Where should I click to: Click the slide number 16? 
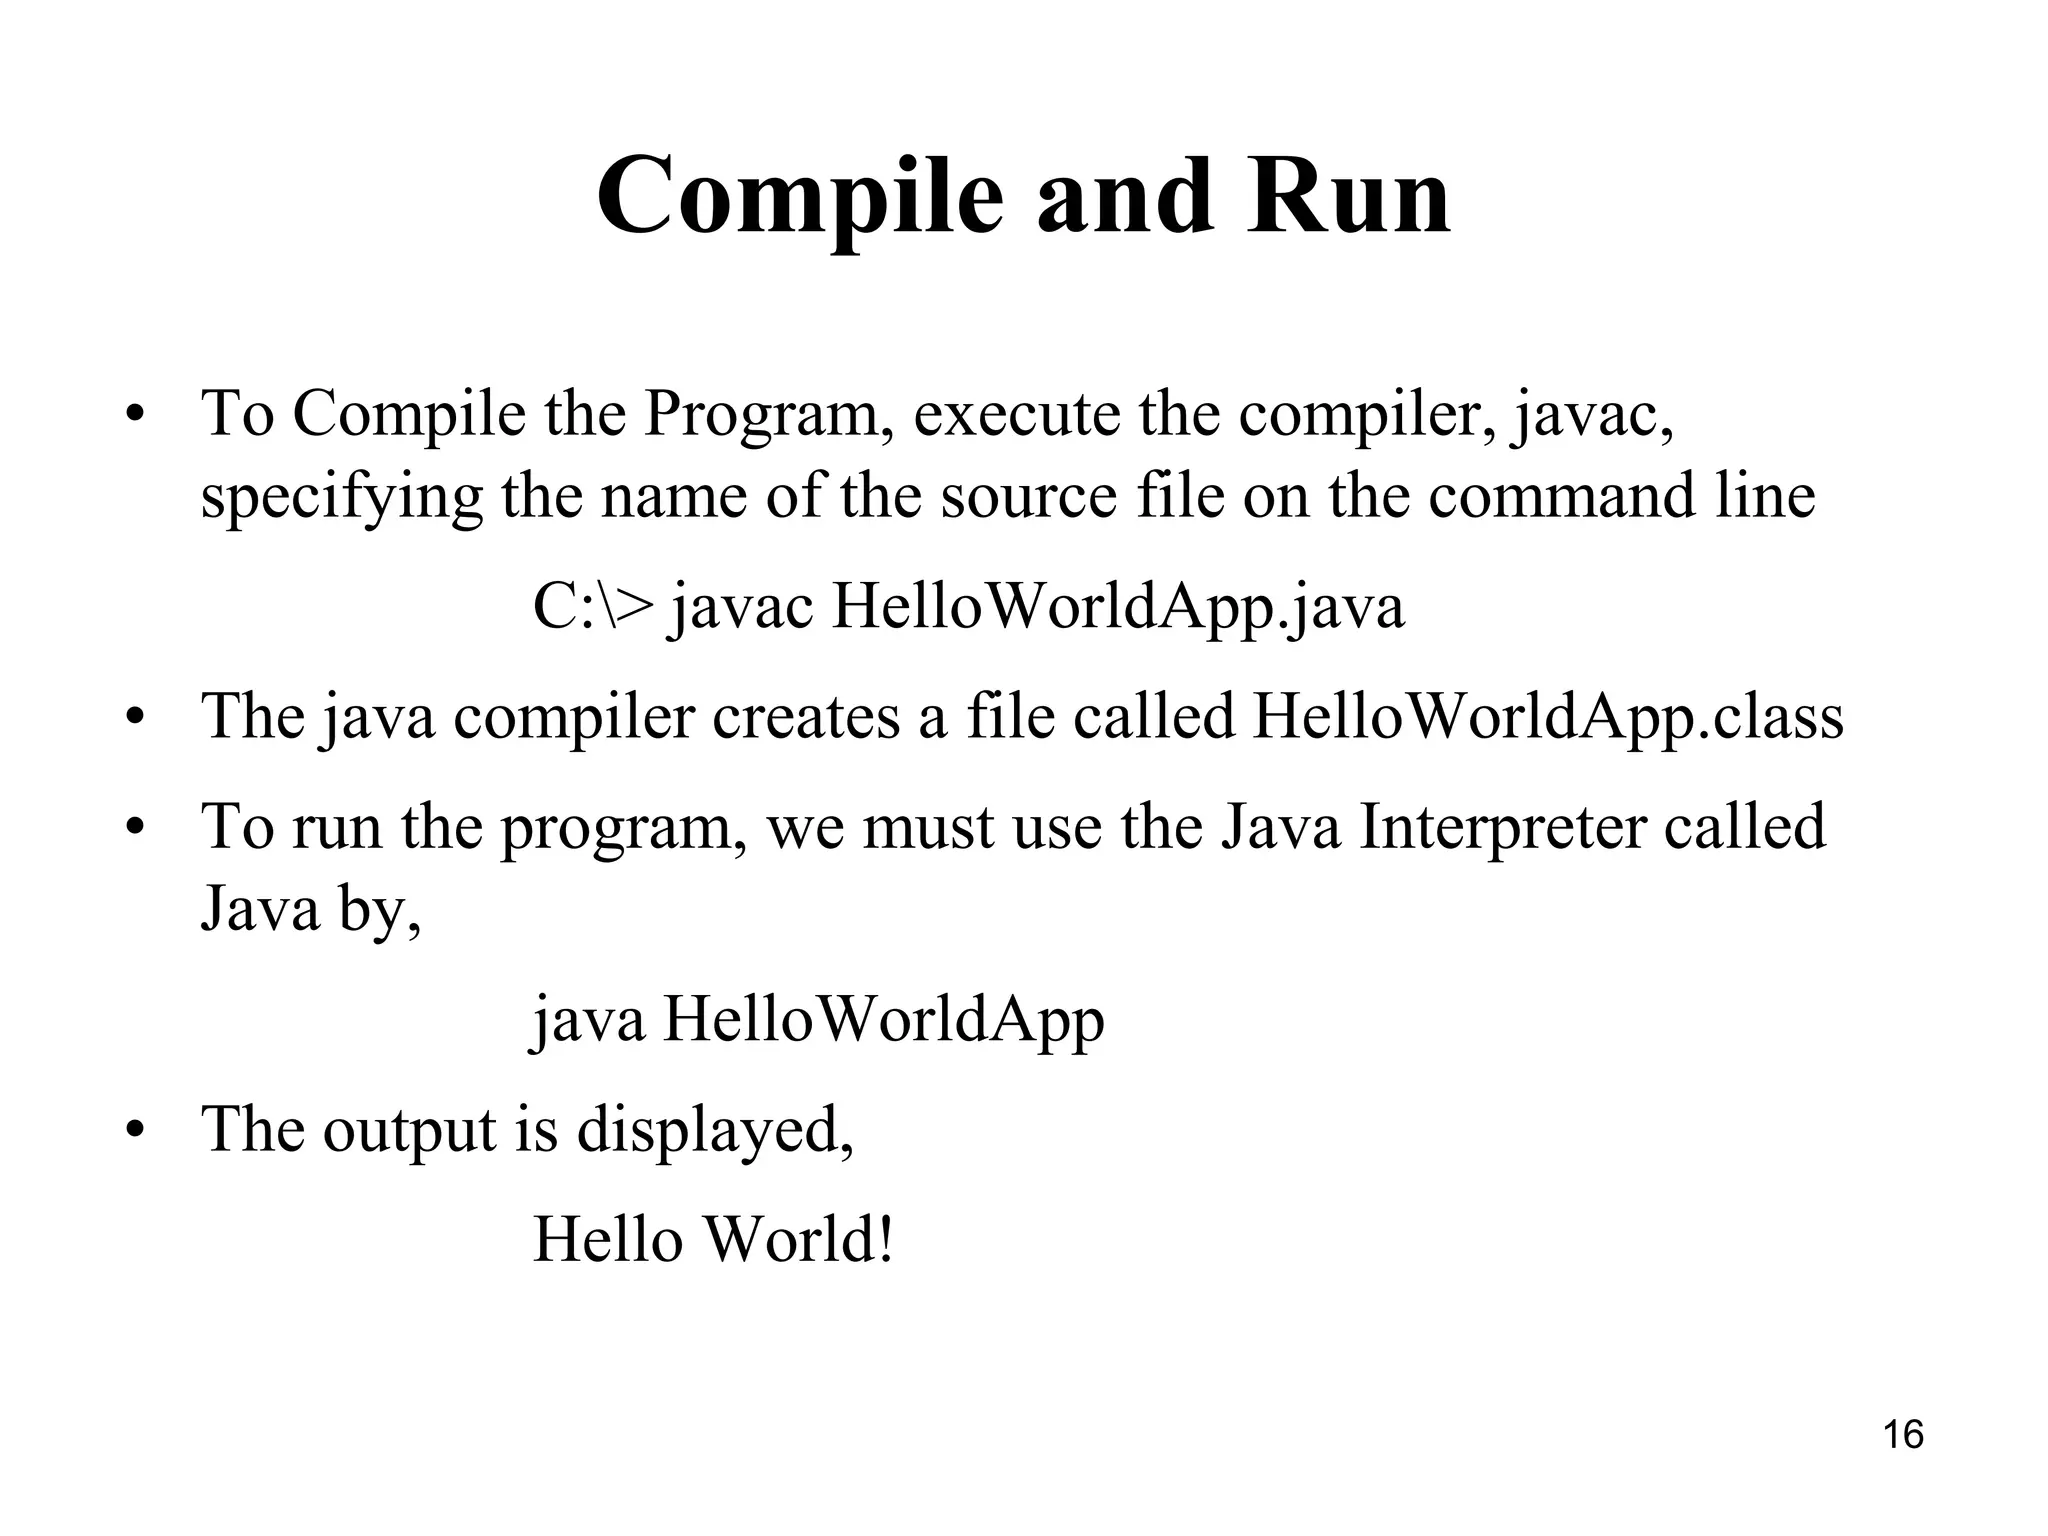point(1903,1434)
